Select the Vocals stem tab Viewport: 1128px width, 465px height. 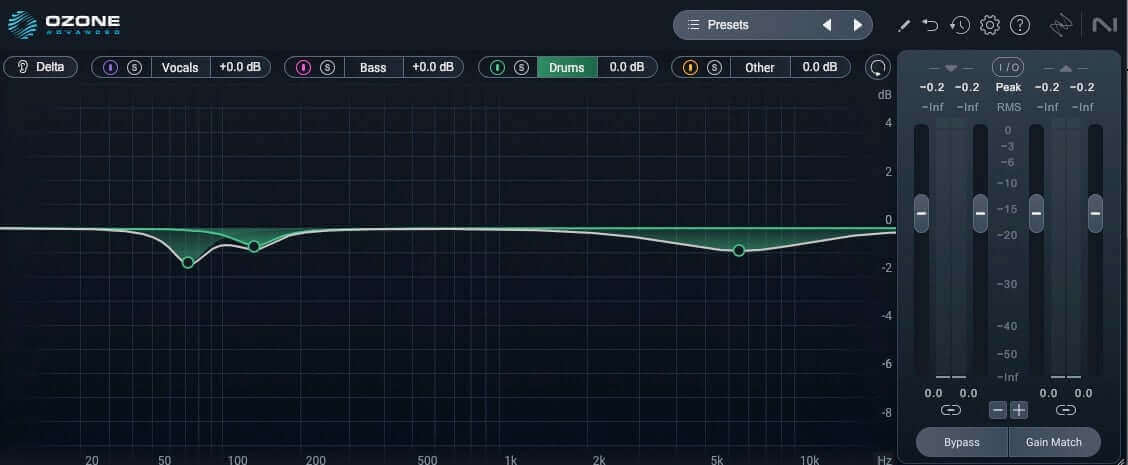point(180,68)
